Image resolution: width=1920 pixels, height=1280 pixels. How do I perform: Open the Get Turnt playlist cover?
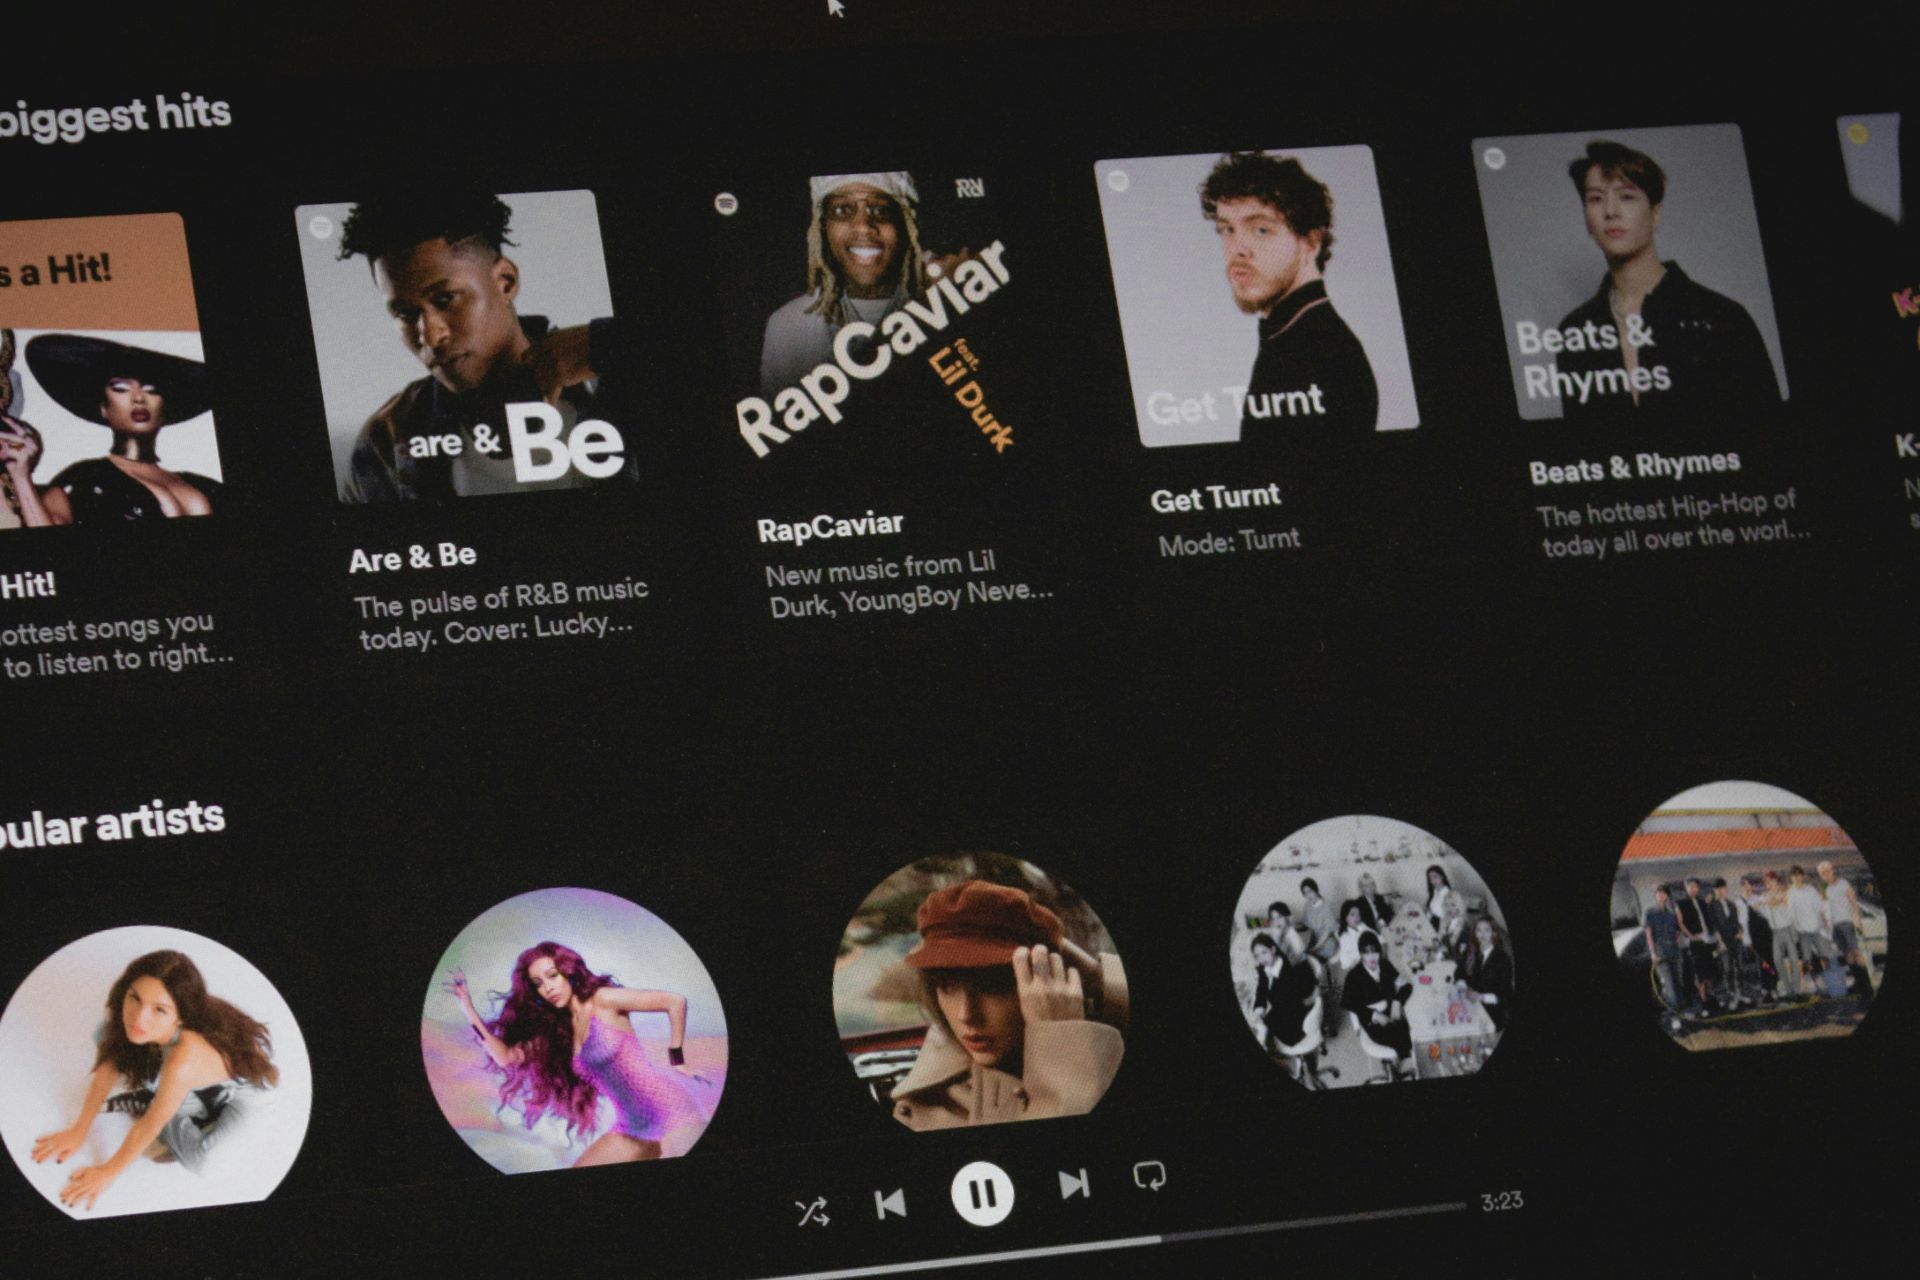[x=1256, y=294]
